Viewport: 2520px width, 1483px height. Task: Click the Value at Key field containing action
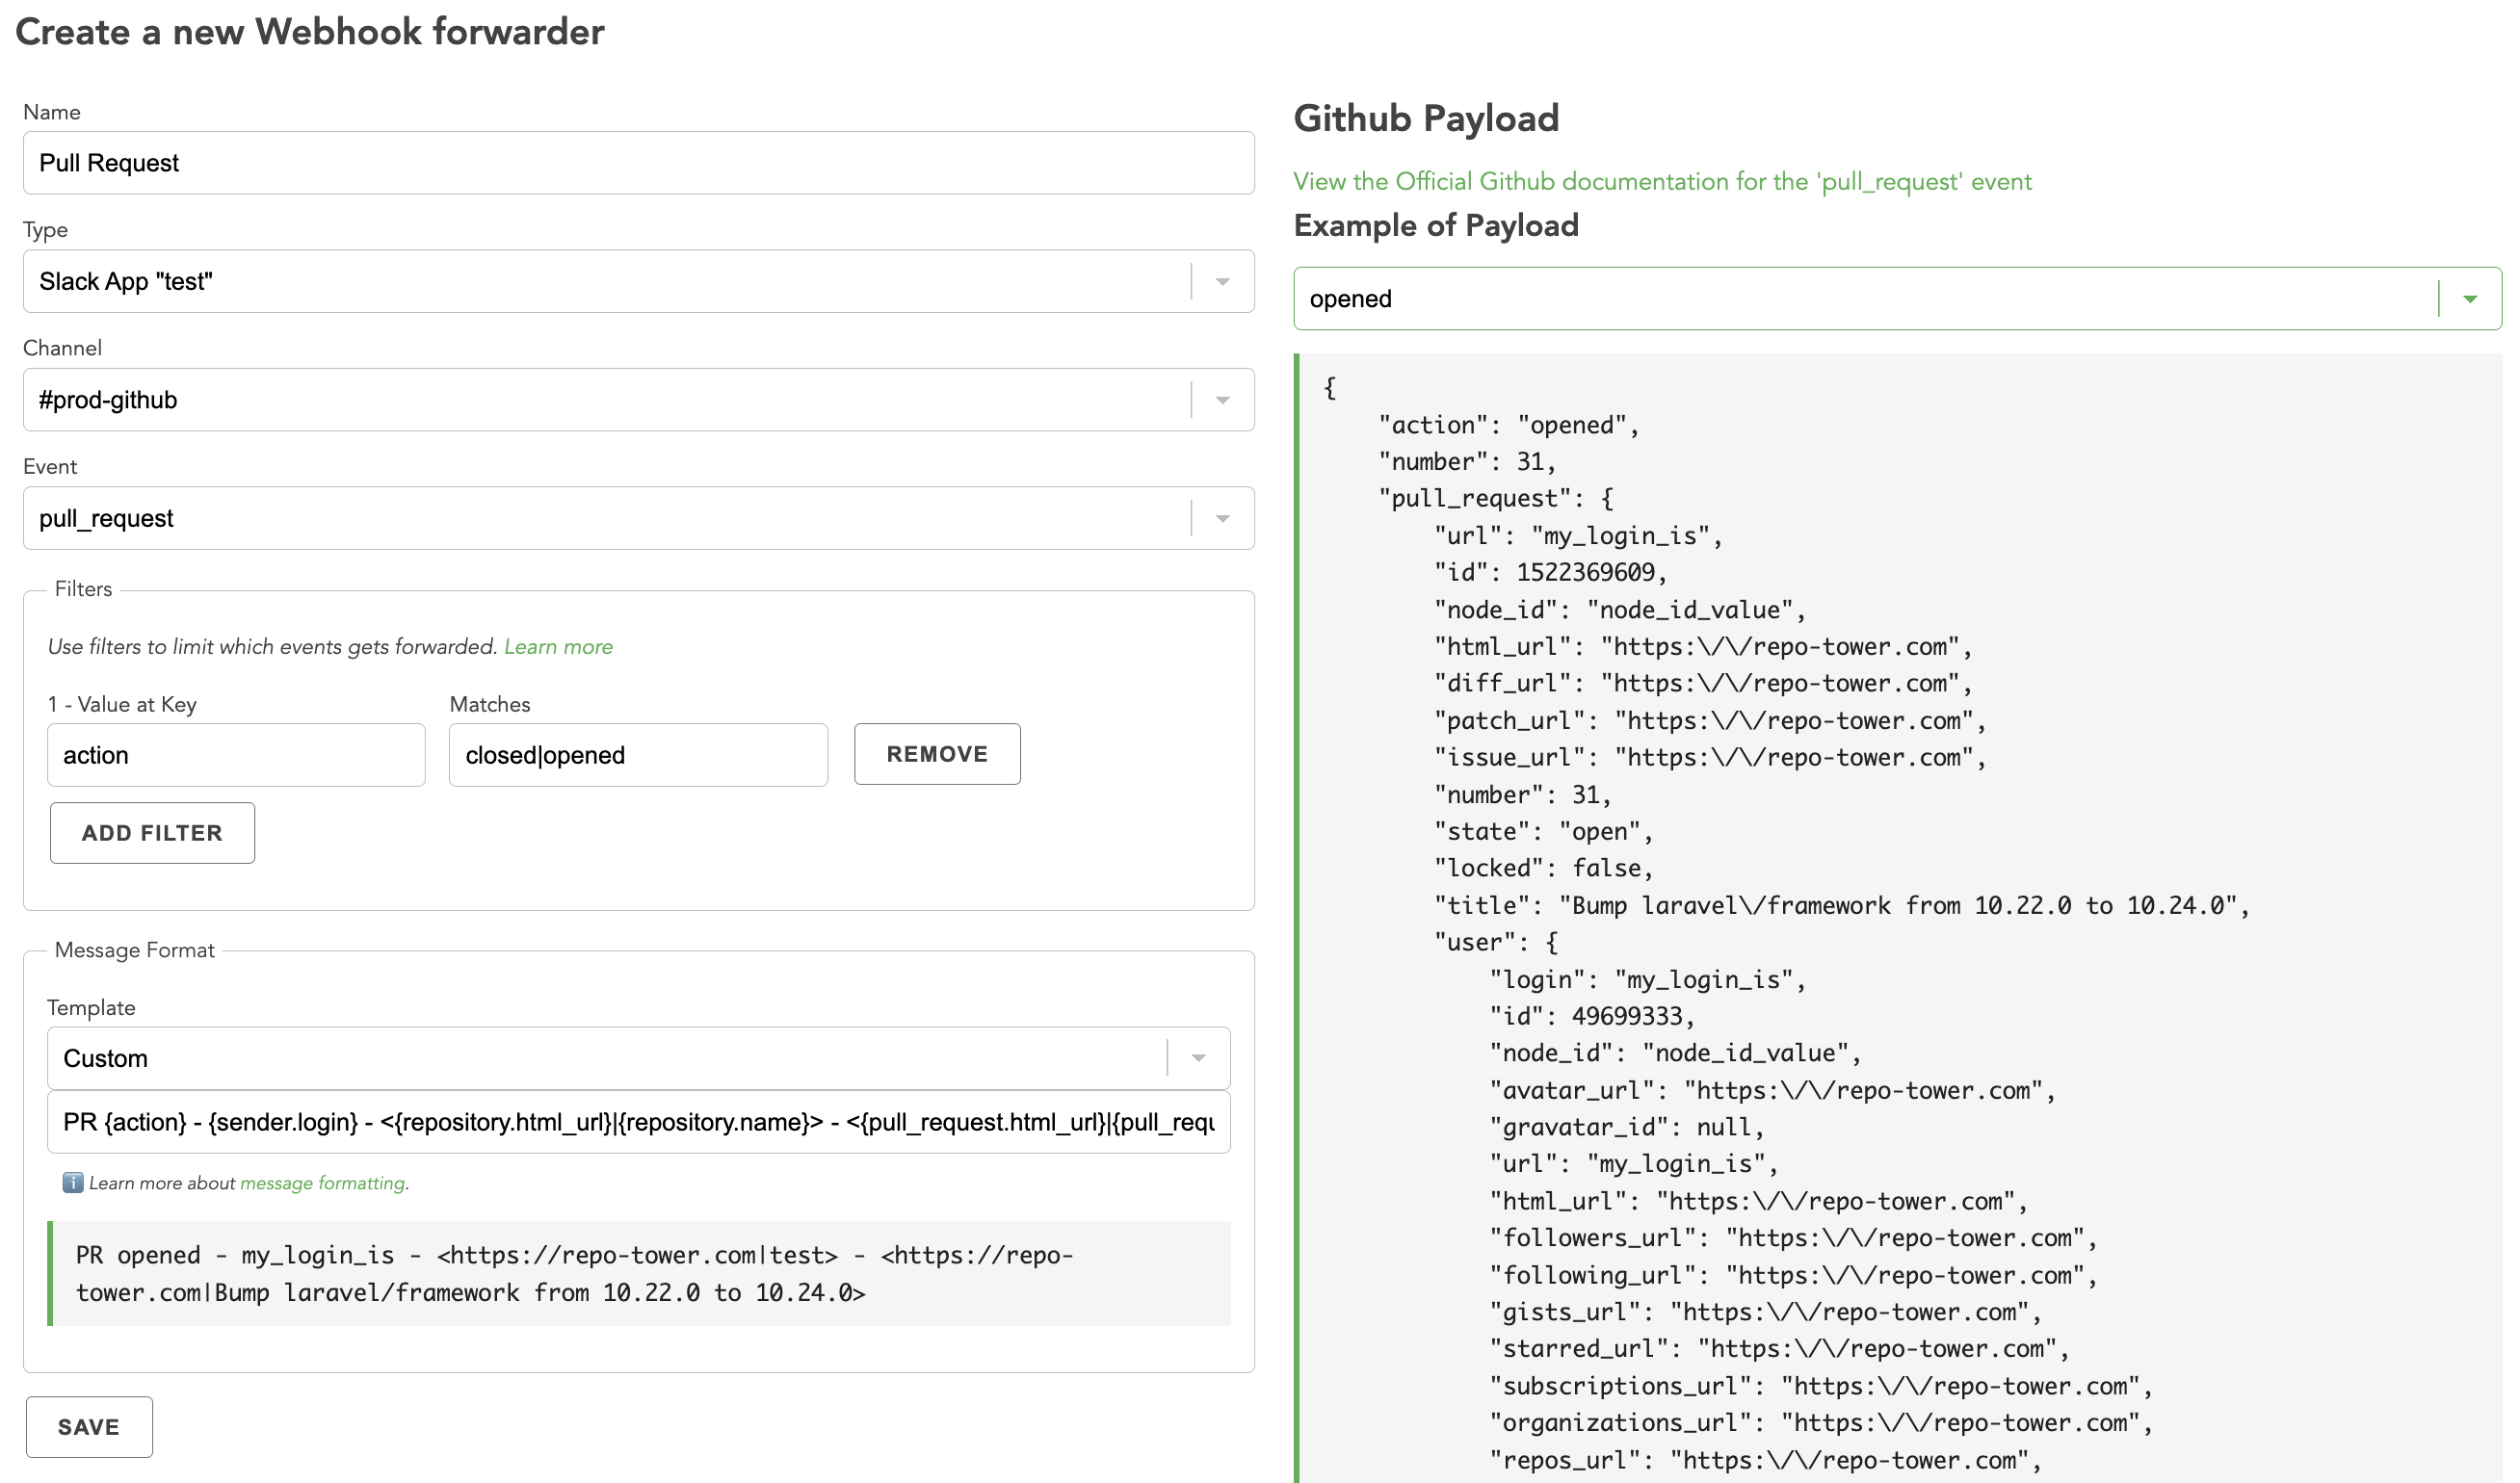pyautogui.click(x=236, y=754)
